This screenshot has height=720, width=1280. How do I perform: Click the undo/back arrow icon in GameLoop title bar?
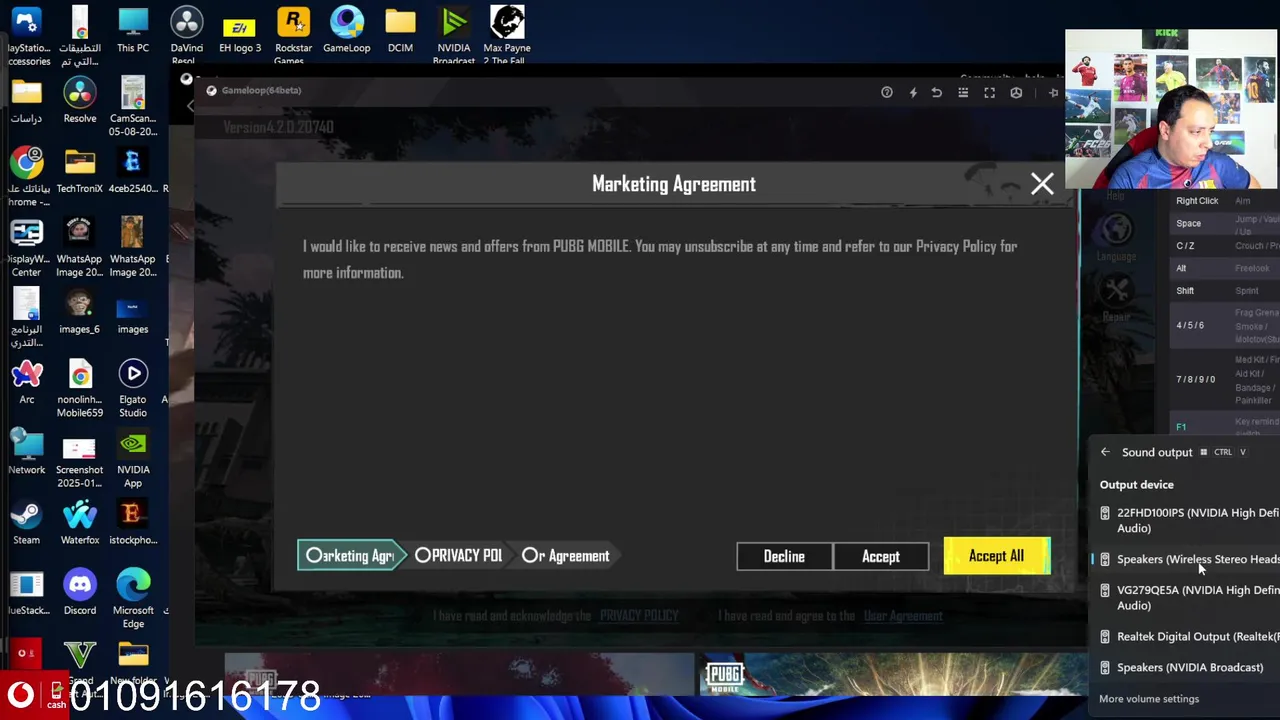[937, 92]
